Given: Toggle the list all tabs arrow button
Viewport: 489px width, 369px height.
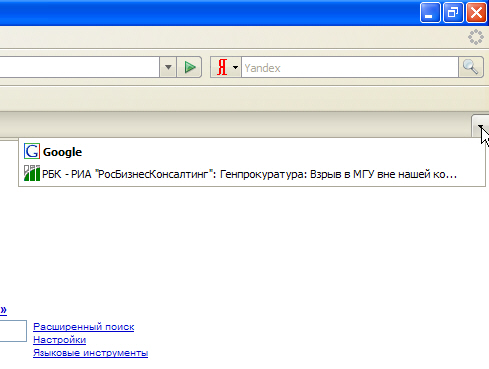Looking at the screenshot, I should (480, 126).
